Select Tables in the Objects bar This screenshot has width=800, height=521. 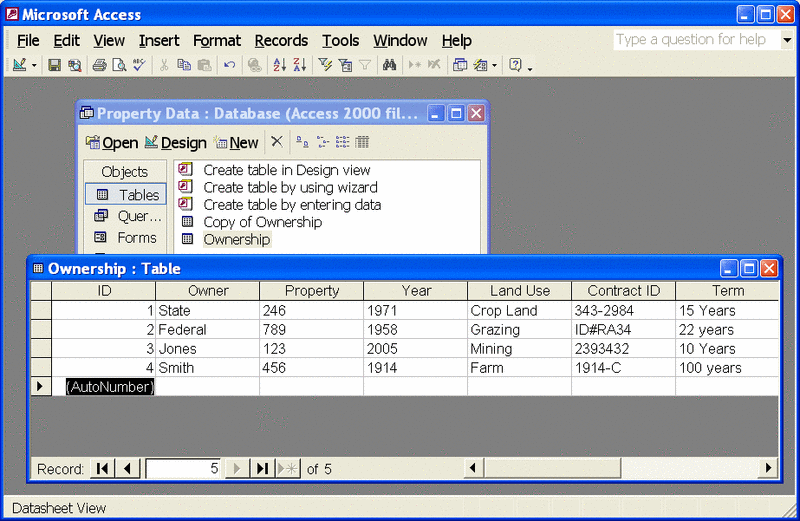[x=126, y=194]
